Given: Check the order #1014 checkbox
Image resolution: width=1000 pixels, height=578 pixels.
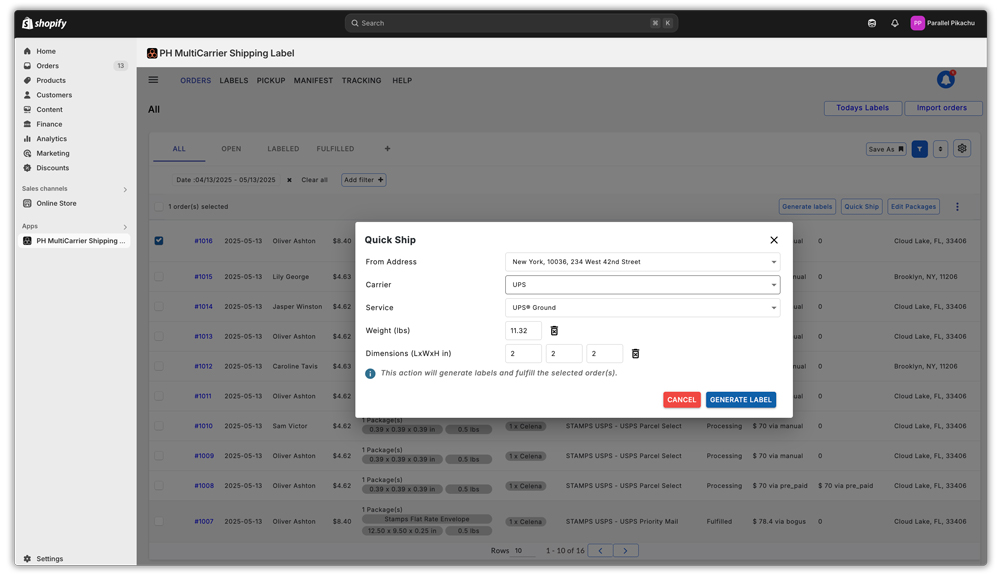Looking at the screenshot, I should pyautogui.click(x=159, y=307).
